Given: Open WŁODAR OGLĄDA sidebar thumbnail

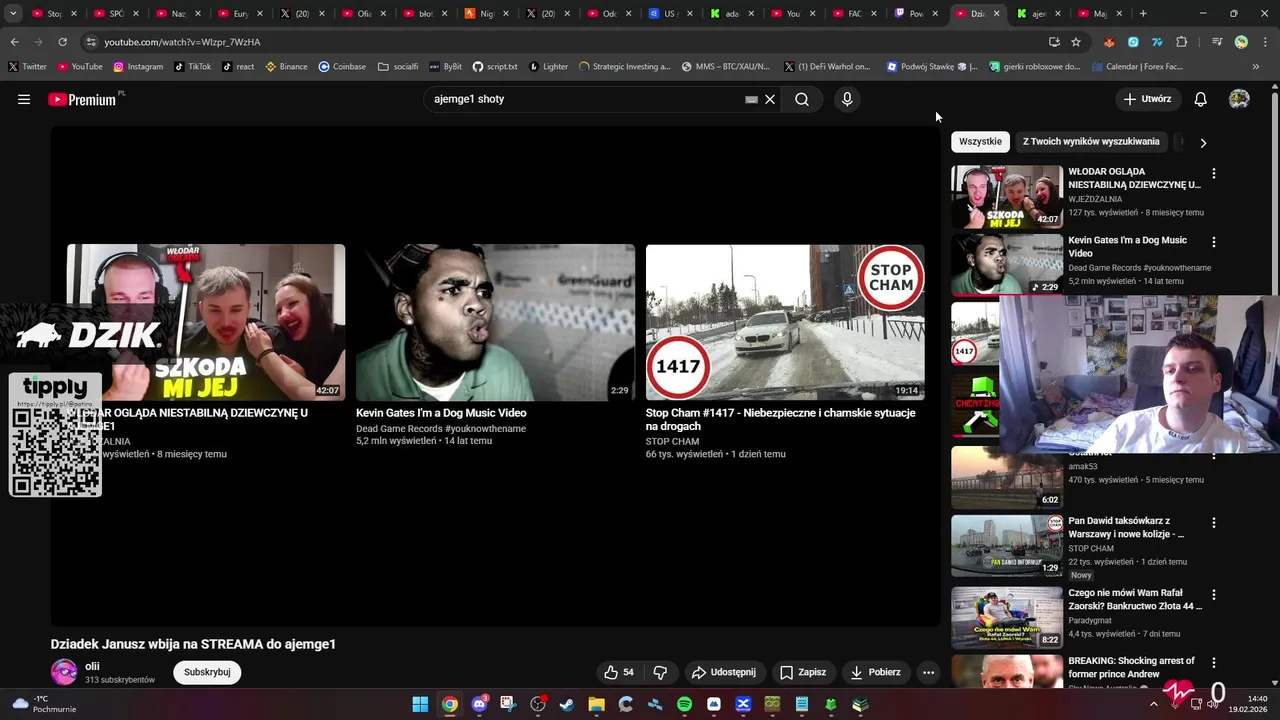Looking at the screenshot, I should click(1007, 197).
